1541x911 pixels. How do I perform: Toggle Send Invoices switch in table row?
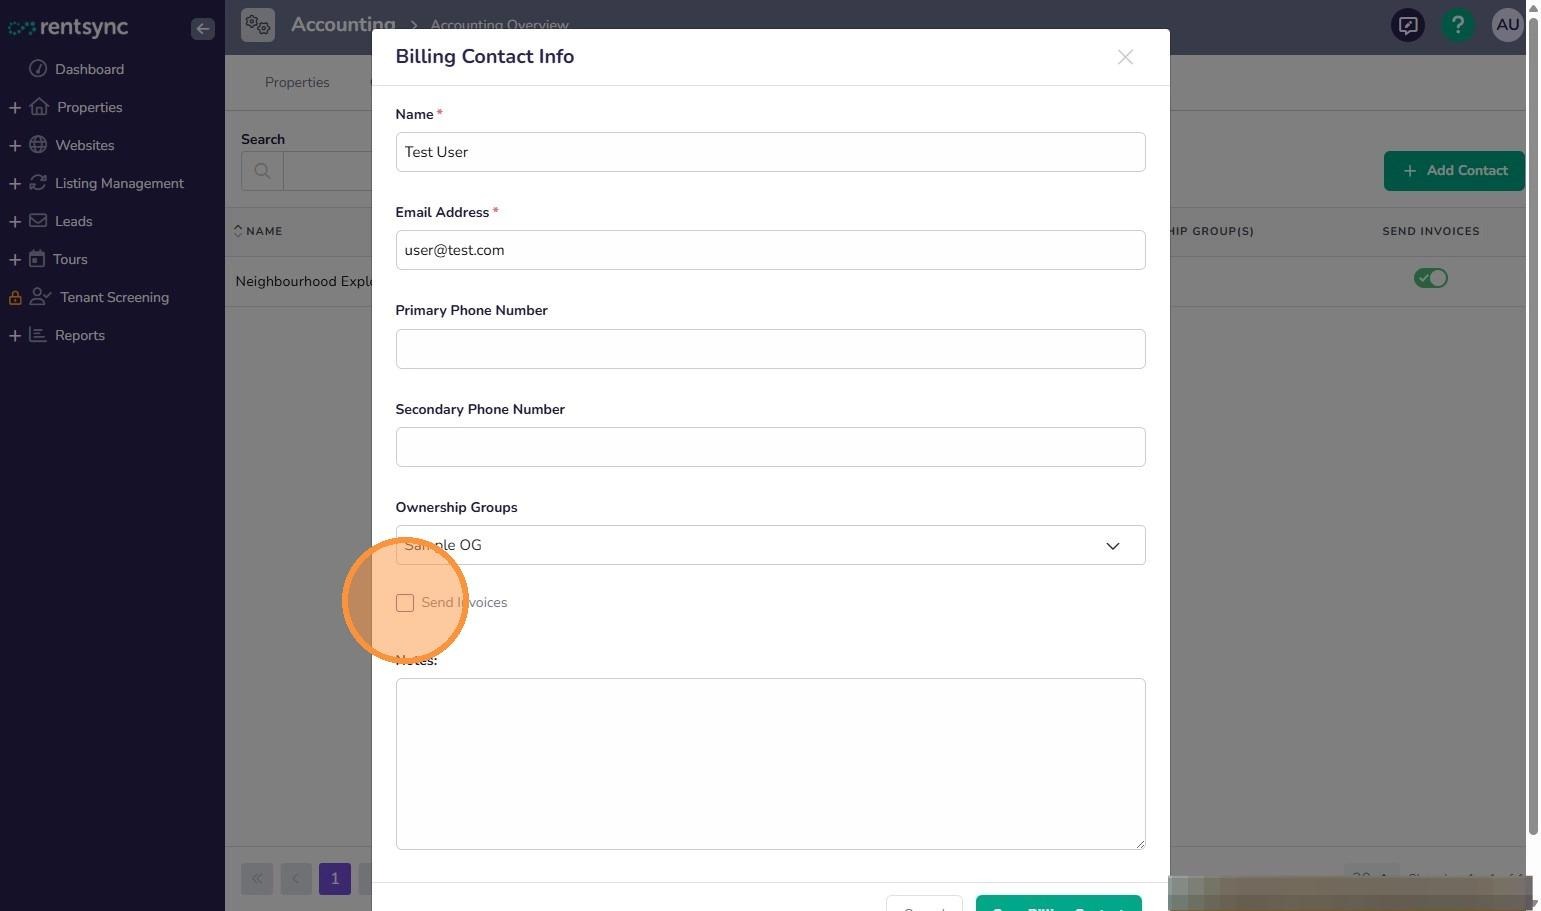point(1431,278)
